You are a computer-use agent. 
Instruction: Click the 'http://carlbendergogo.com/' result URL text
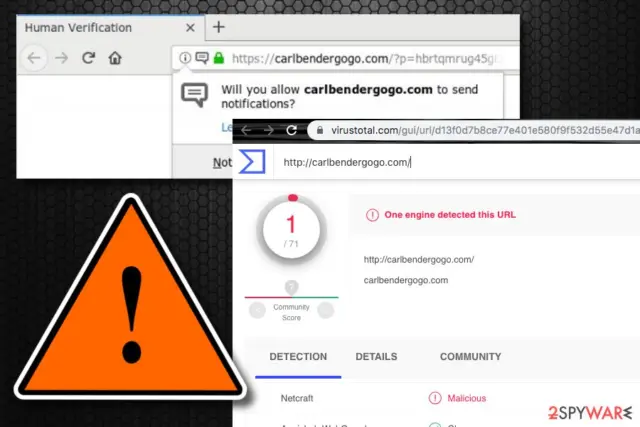coord(419,260)
